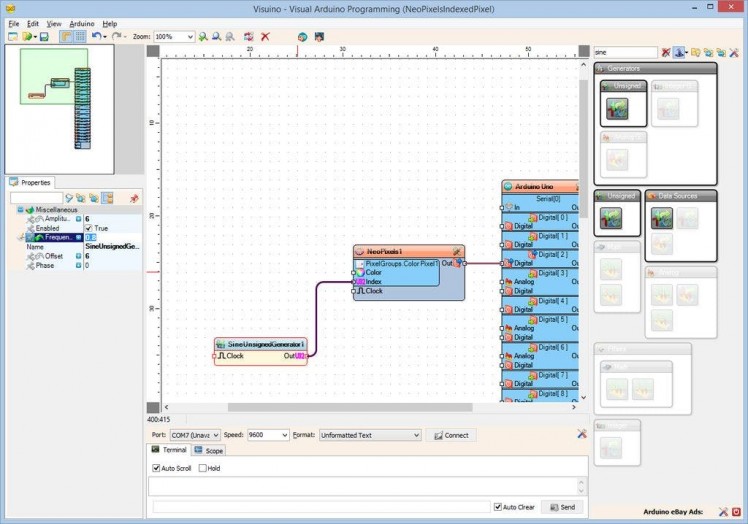Enable the Hold checkbox
748x524 pixels.
(201, 468)
